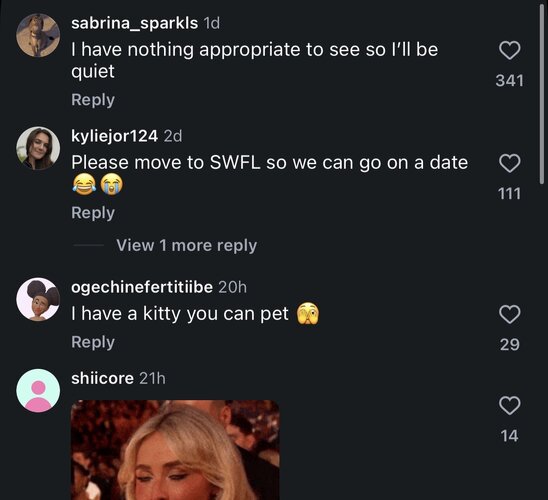
Task: Open username kyliejor124
Action: 114,136
